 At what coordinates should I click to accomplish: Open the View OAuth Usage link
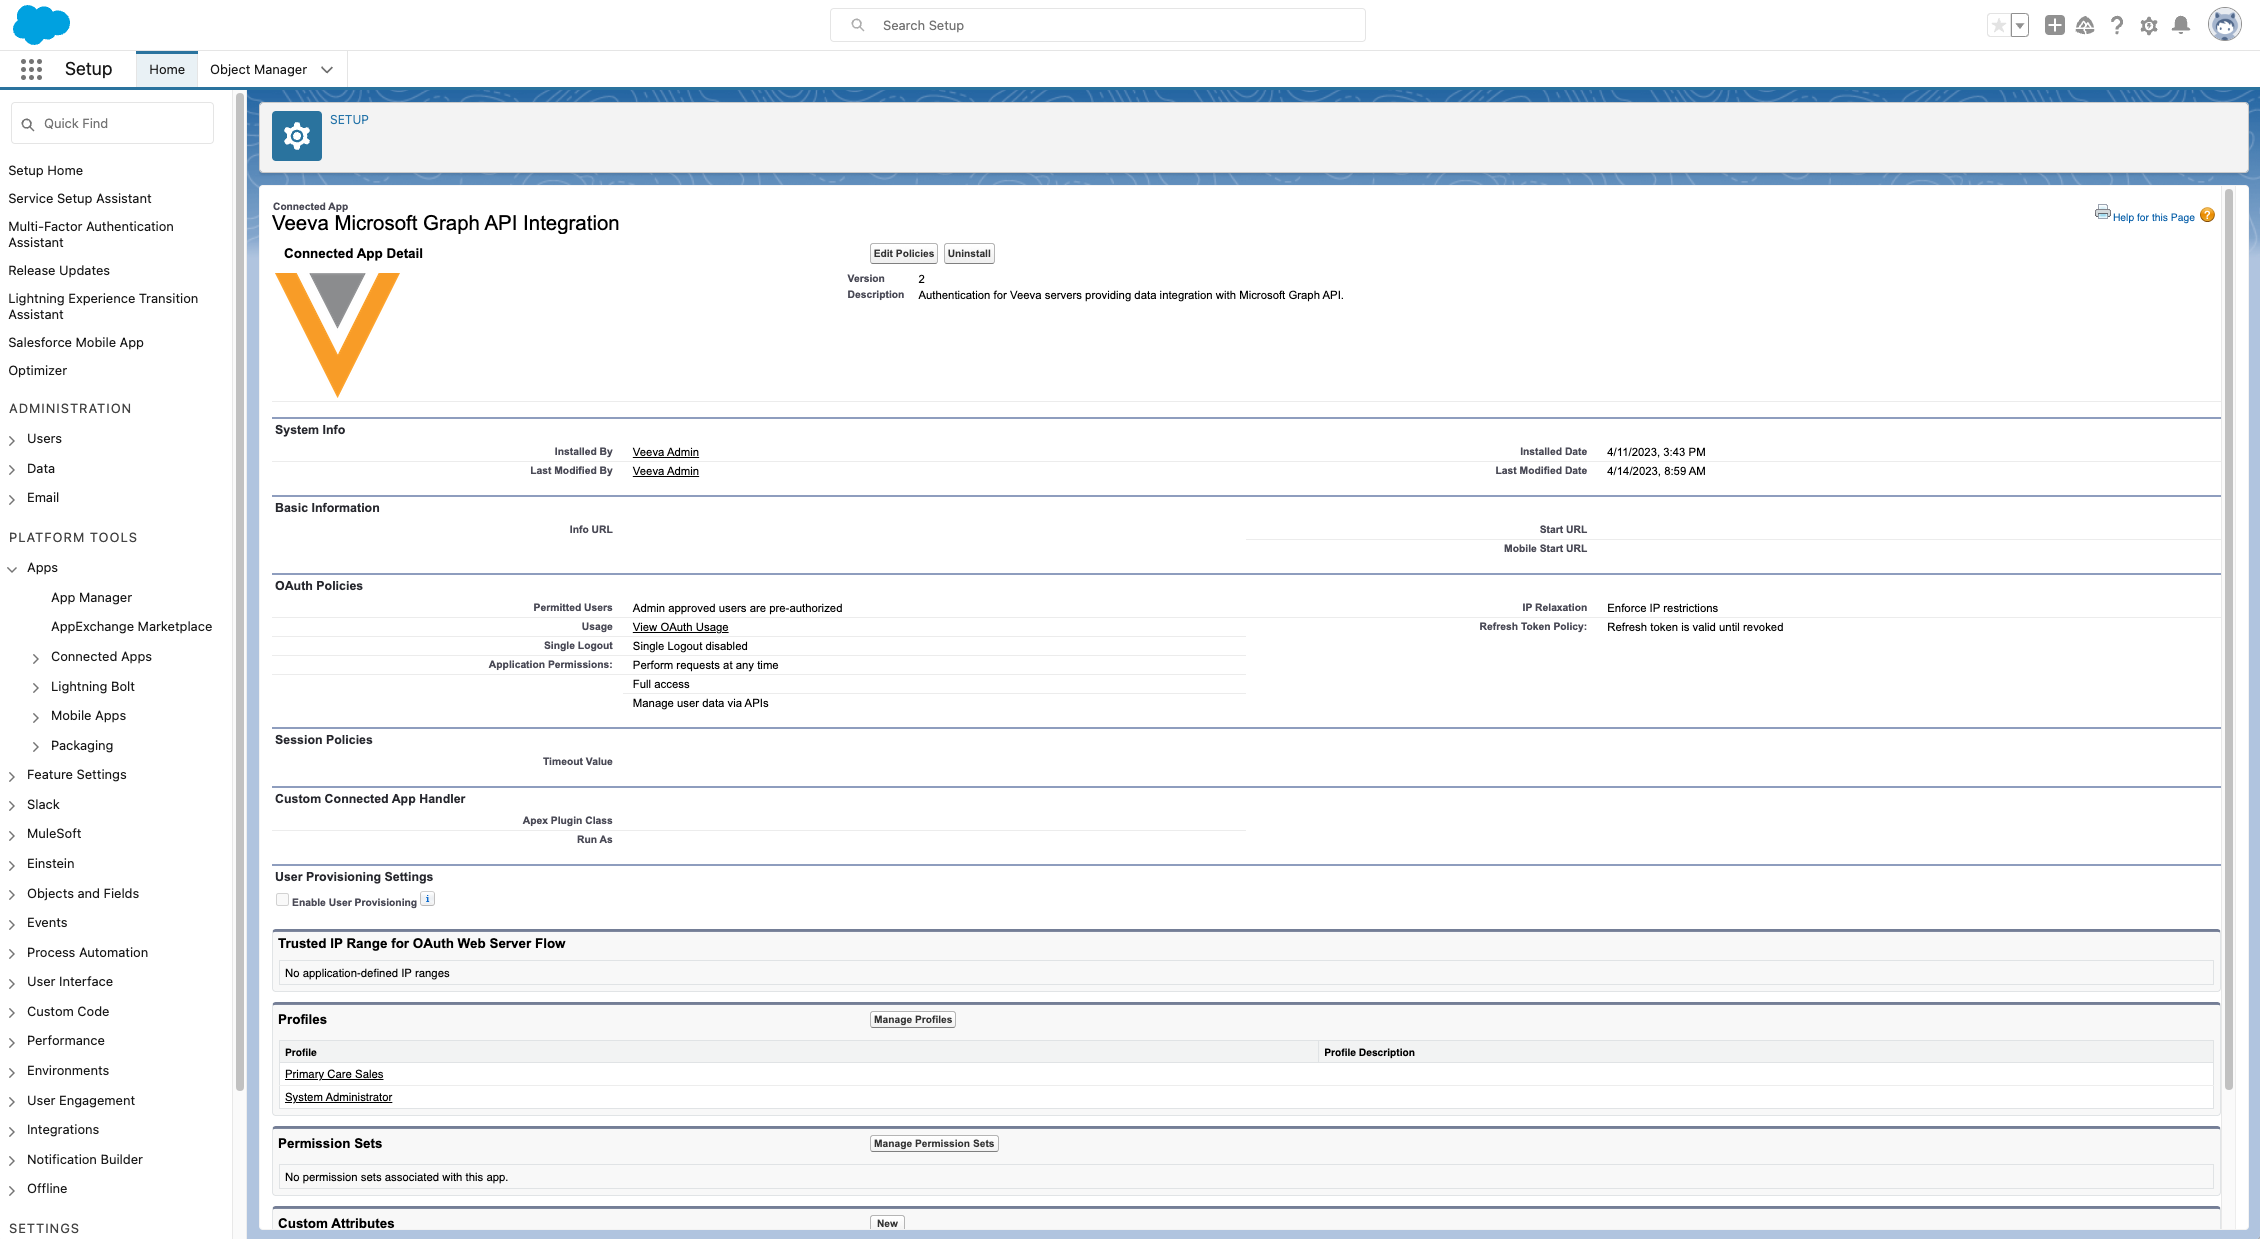680,628
